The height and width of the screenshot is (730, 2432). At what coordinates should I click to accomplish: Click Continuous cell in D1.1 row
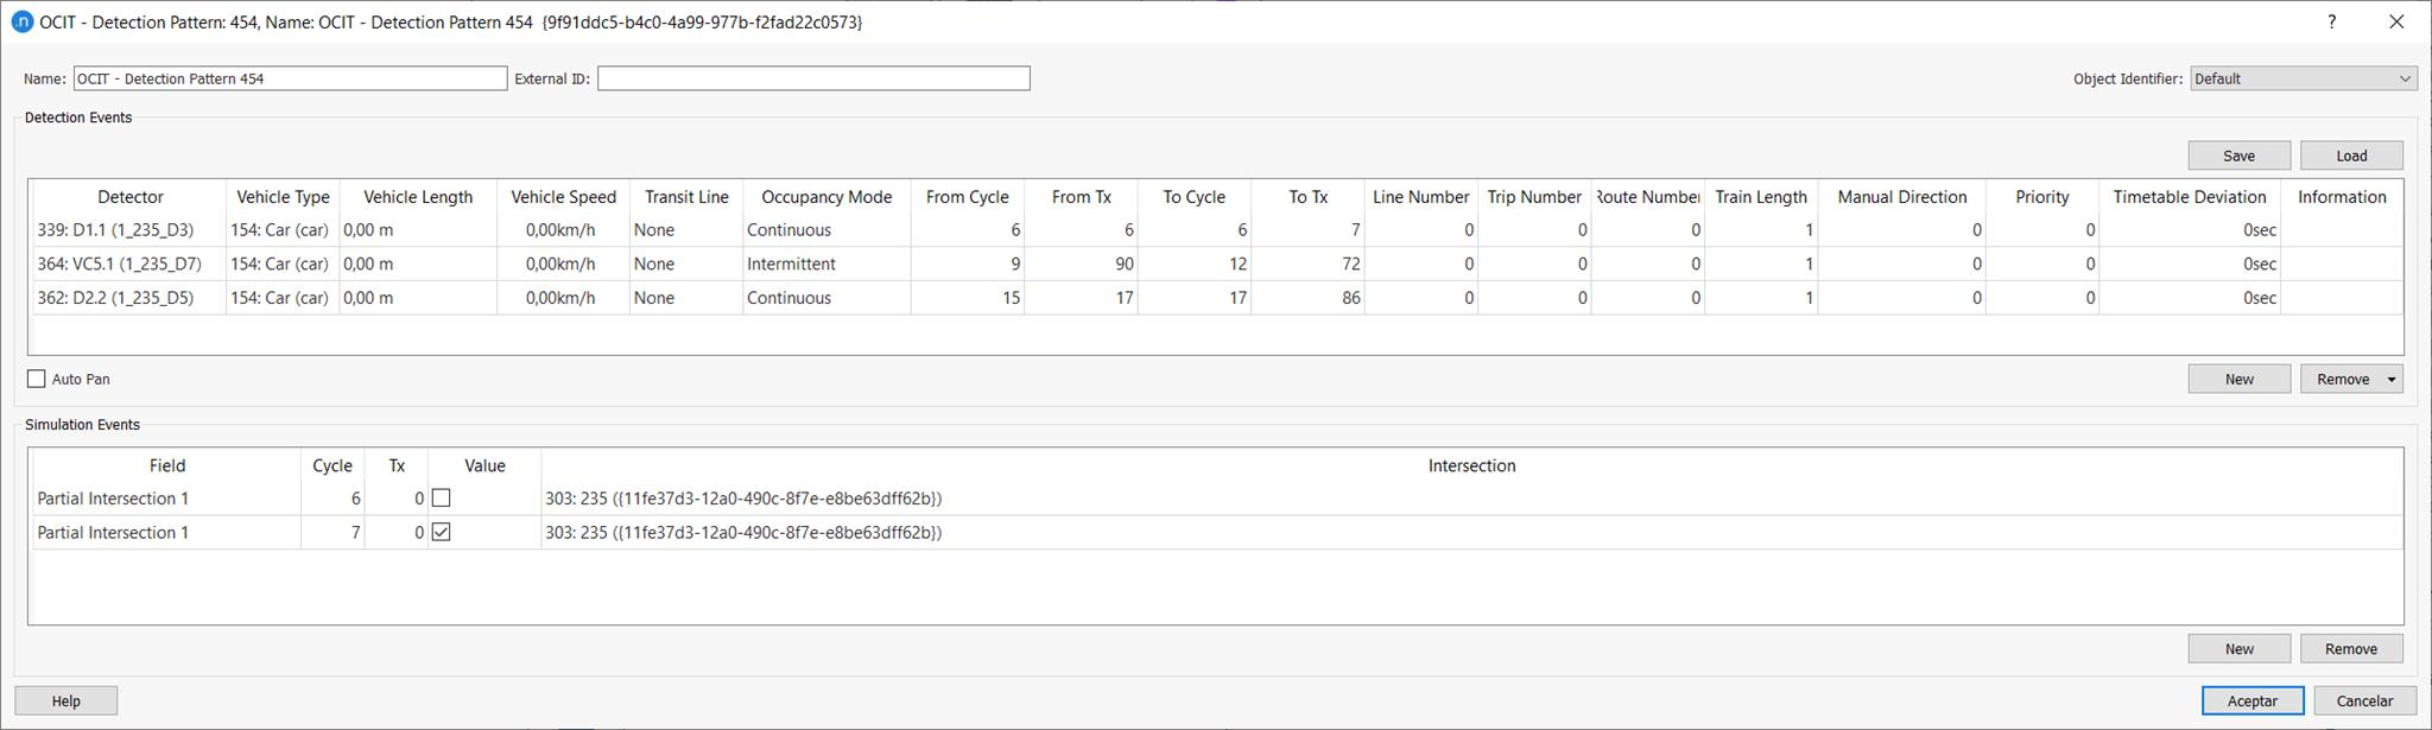coord(826,230)
